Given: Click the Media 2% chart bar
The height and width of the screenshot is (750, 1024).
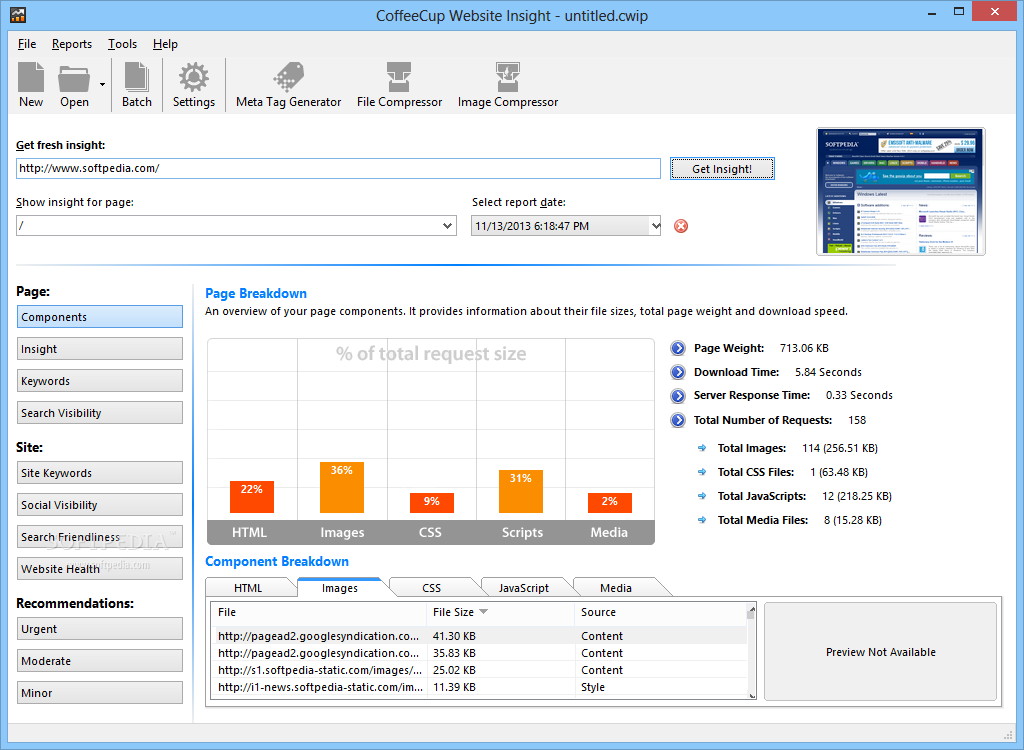Looking at the screenshot, I should click(609, 503).
